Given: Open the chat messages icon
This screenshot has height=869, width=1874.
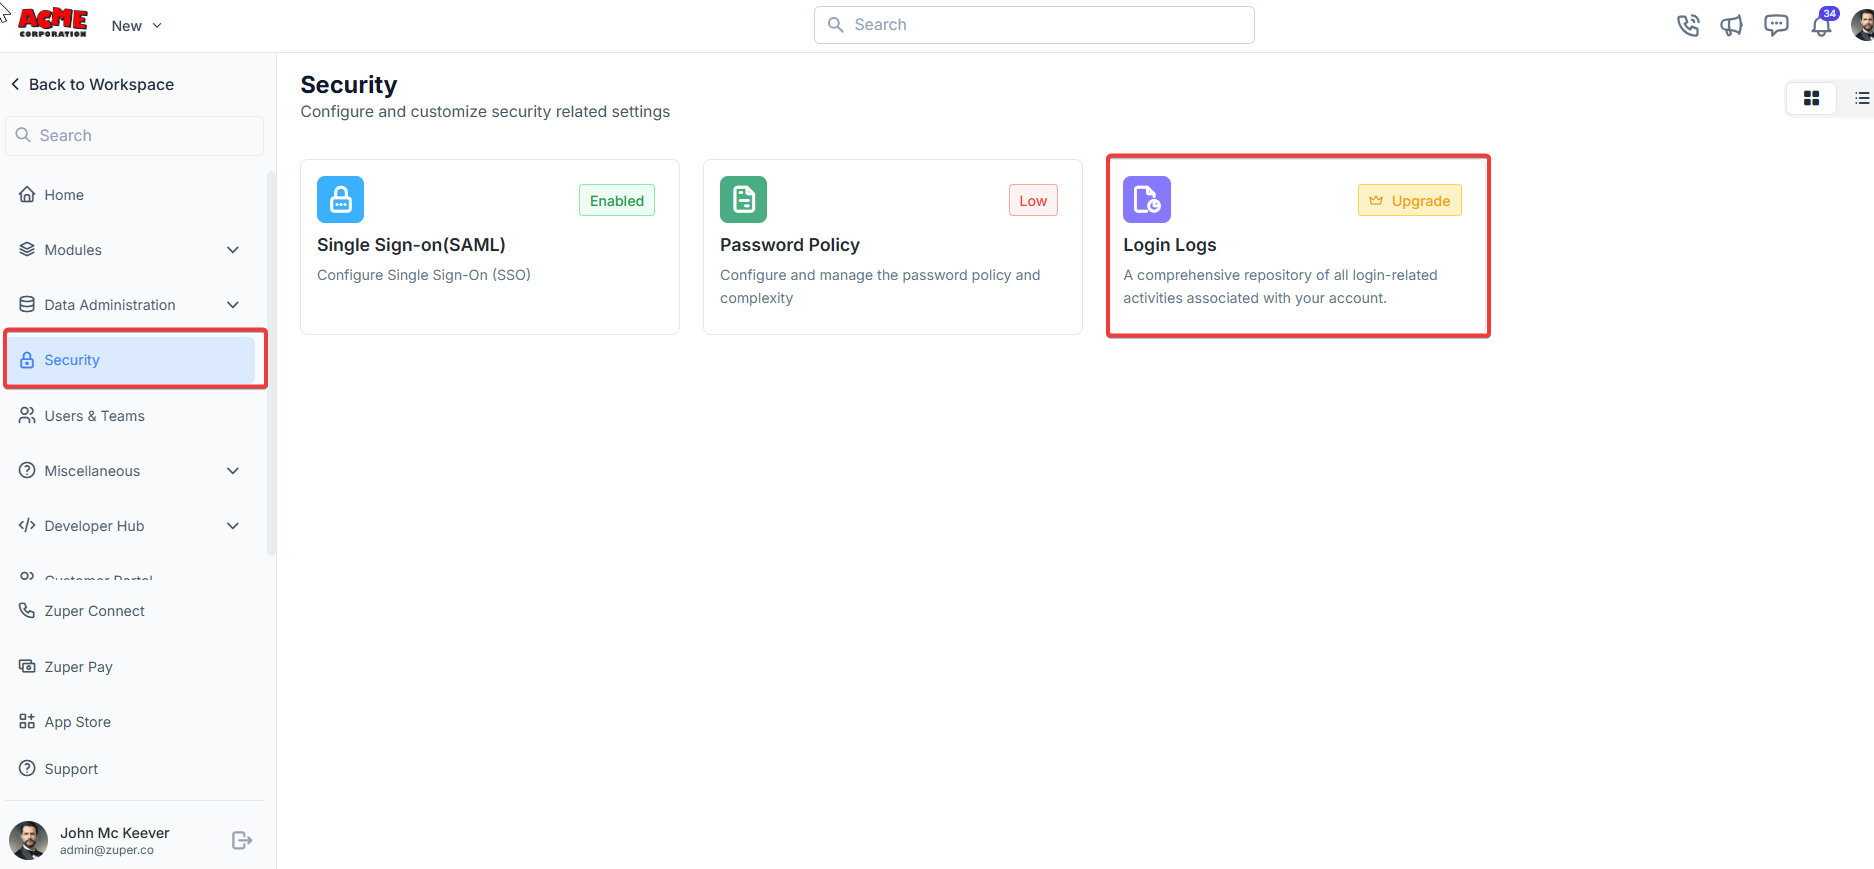Looking at the screenshot, I should pyautogui.click(x=1776, y=25).
